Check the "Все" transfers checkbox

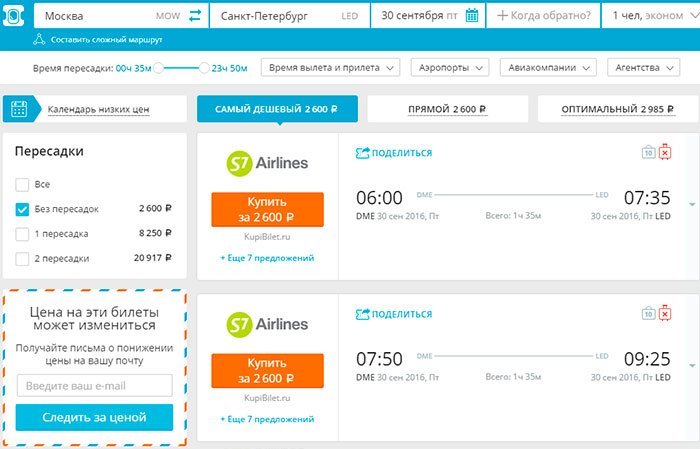(x=22, y=184)
